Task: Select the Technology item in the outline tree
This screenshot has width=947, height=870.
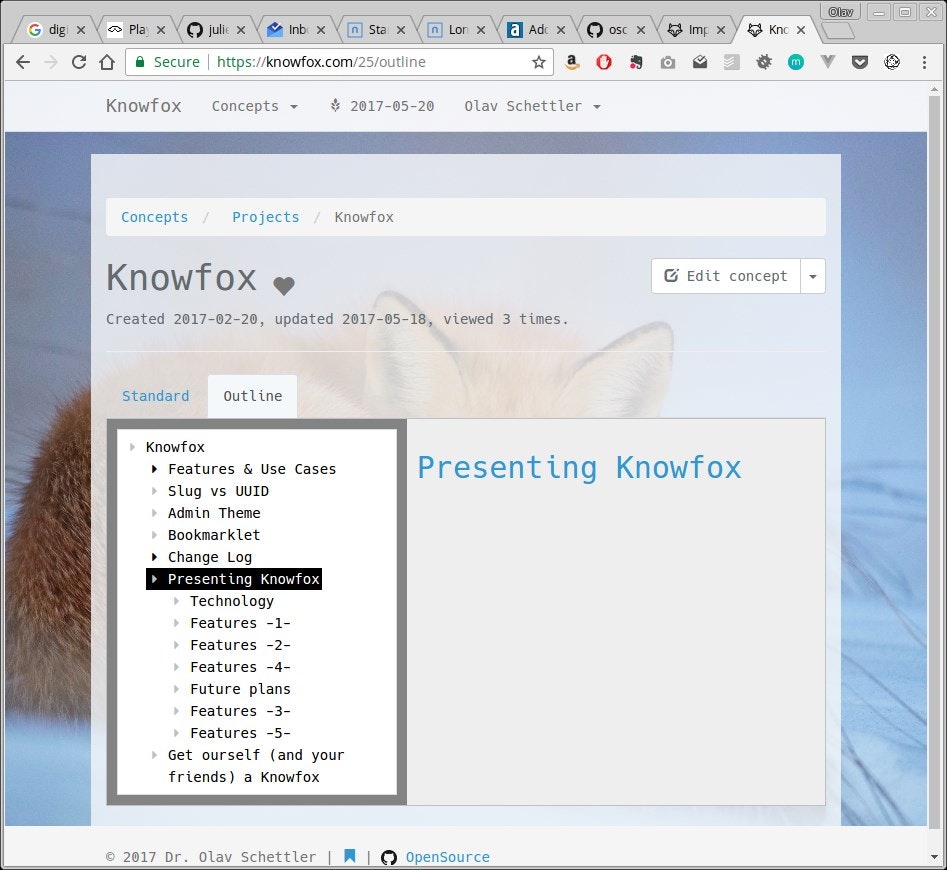Action: tap(232, 601)
